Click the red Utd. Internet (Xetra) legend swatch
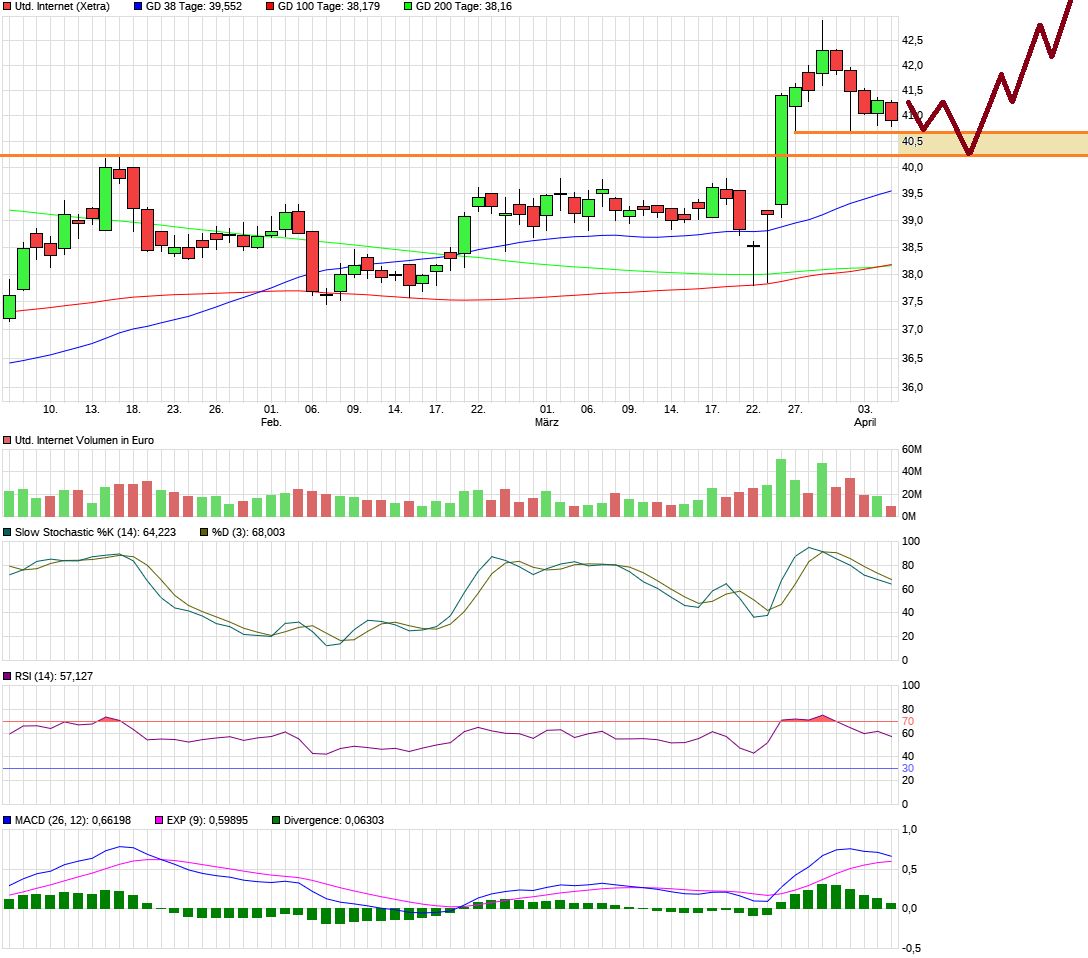Screen dimensions: 1088x958 pos(8,6)
